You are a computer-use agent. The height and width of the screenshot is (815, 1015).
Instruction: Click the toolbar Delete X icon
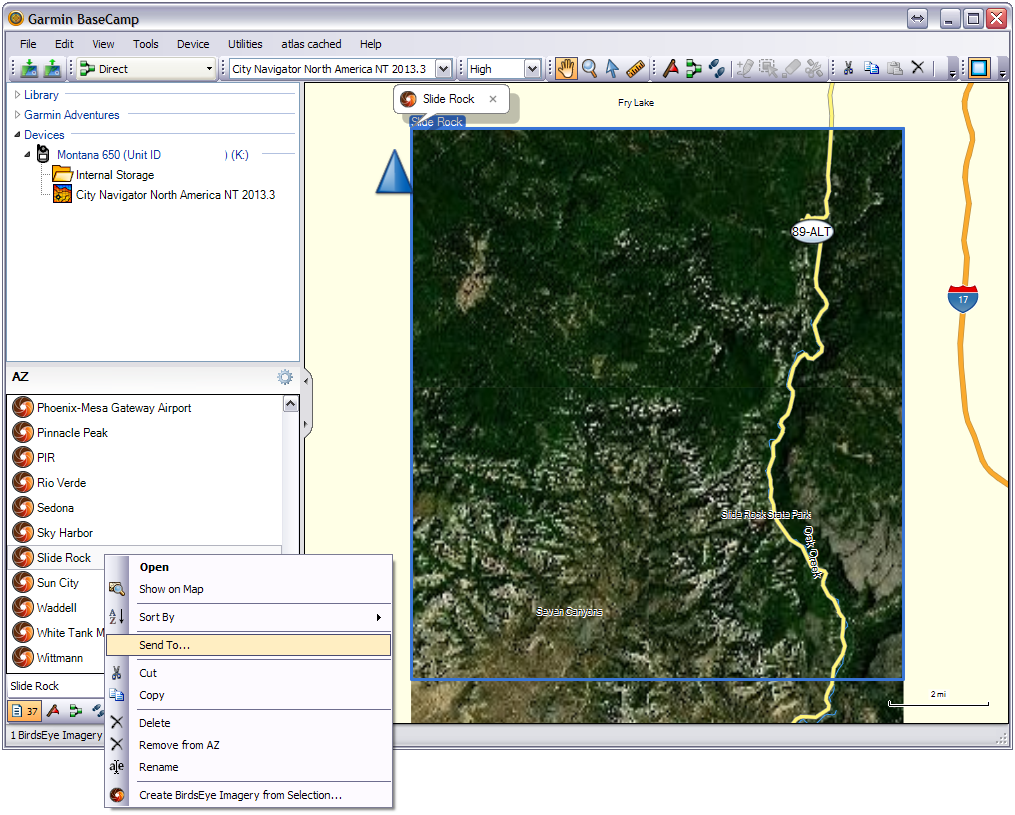pyautogui.click(x=918, y=67)
